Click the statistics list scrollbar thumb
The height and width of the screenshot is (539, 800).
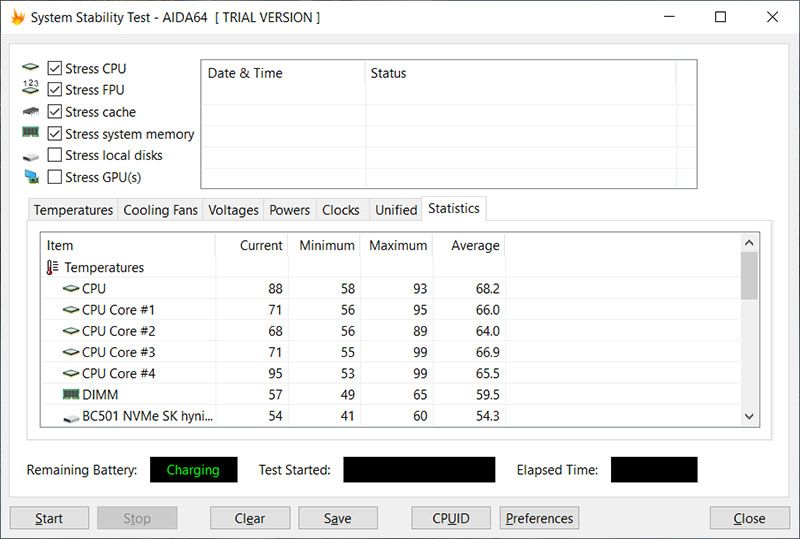(x=749, y=276)
